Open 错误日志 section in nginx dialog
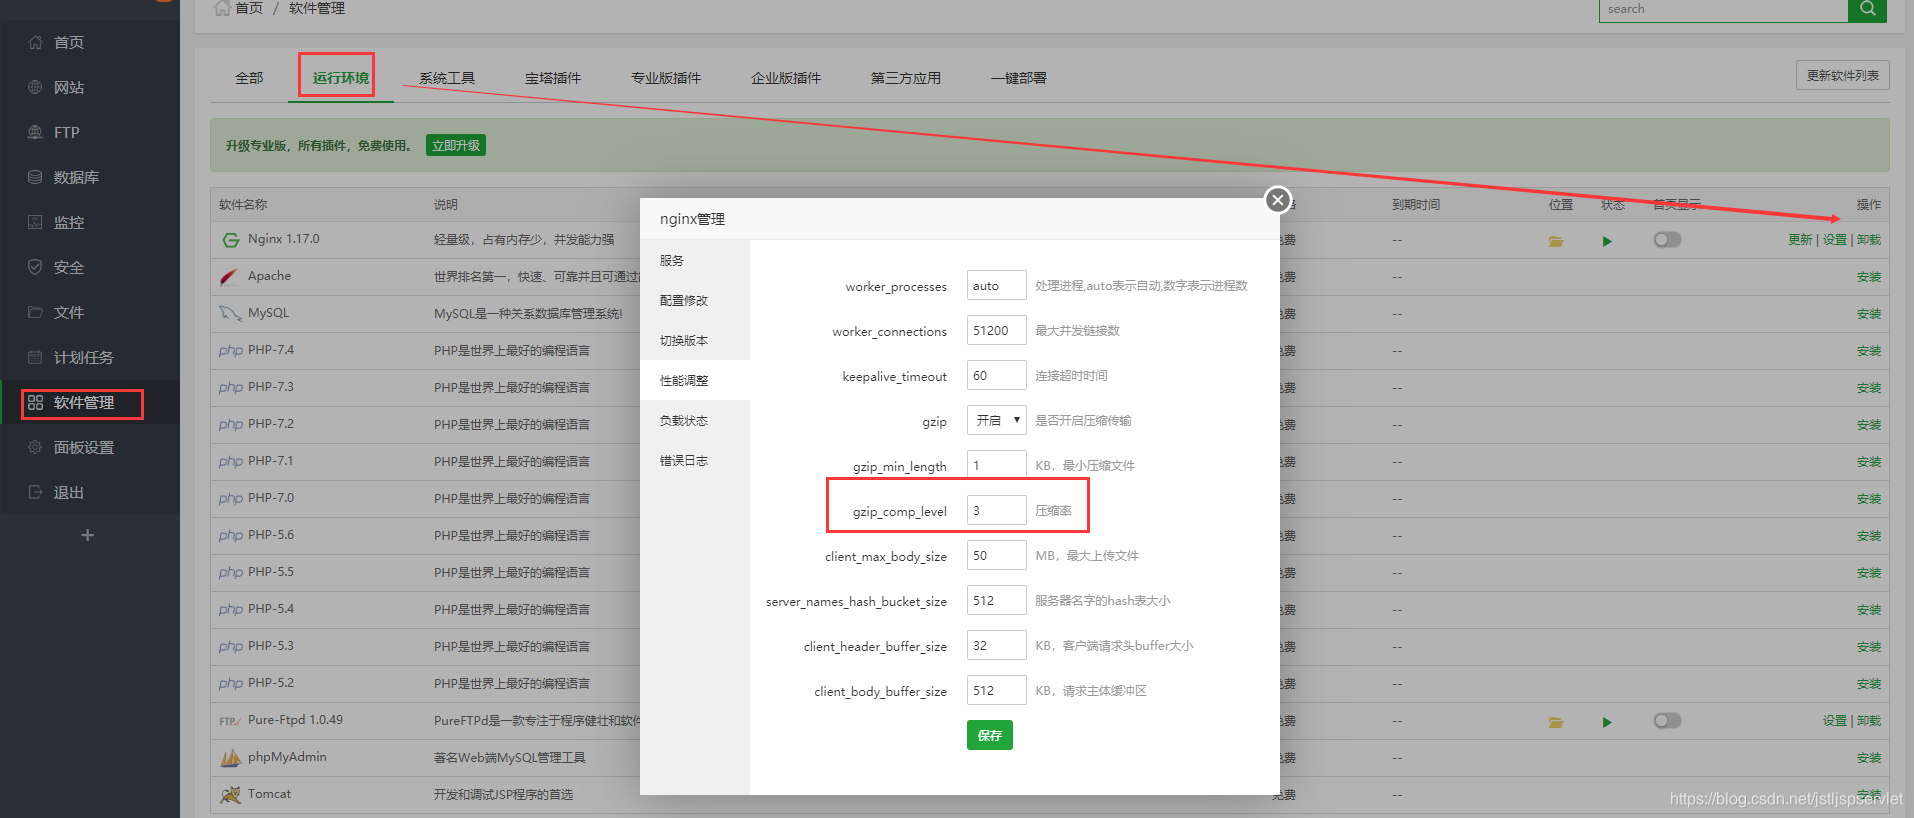The image size is (1914, 818). pos(695,460)
